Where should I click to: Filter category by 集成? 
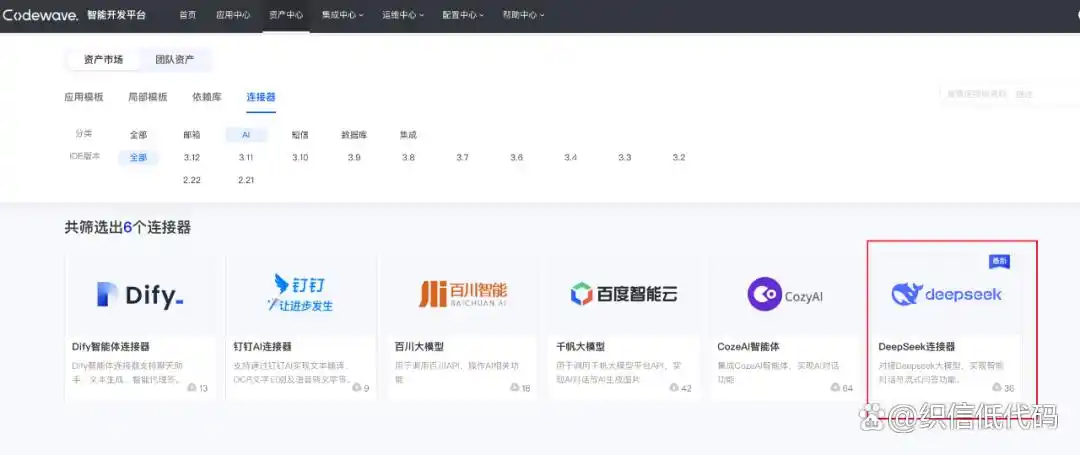[408, 135]
